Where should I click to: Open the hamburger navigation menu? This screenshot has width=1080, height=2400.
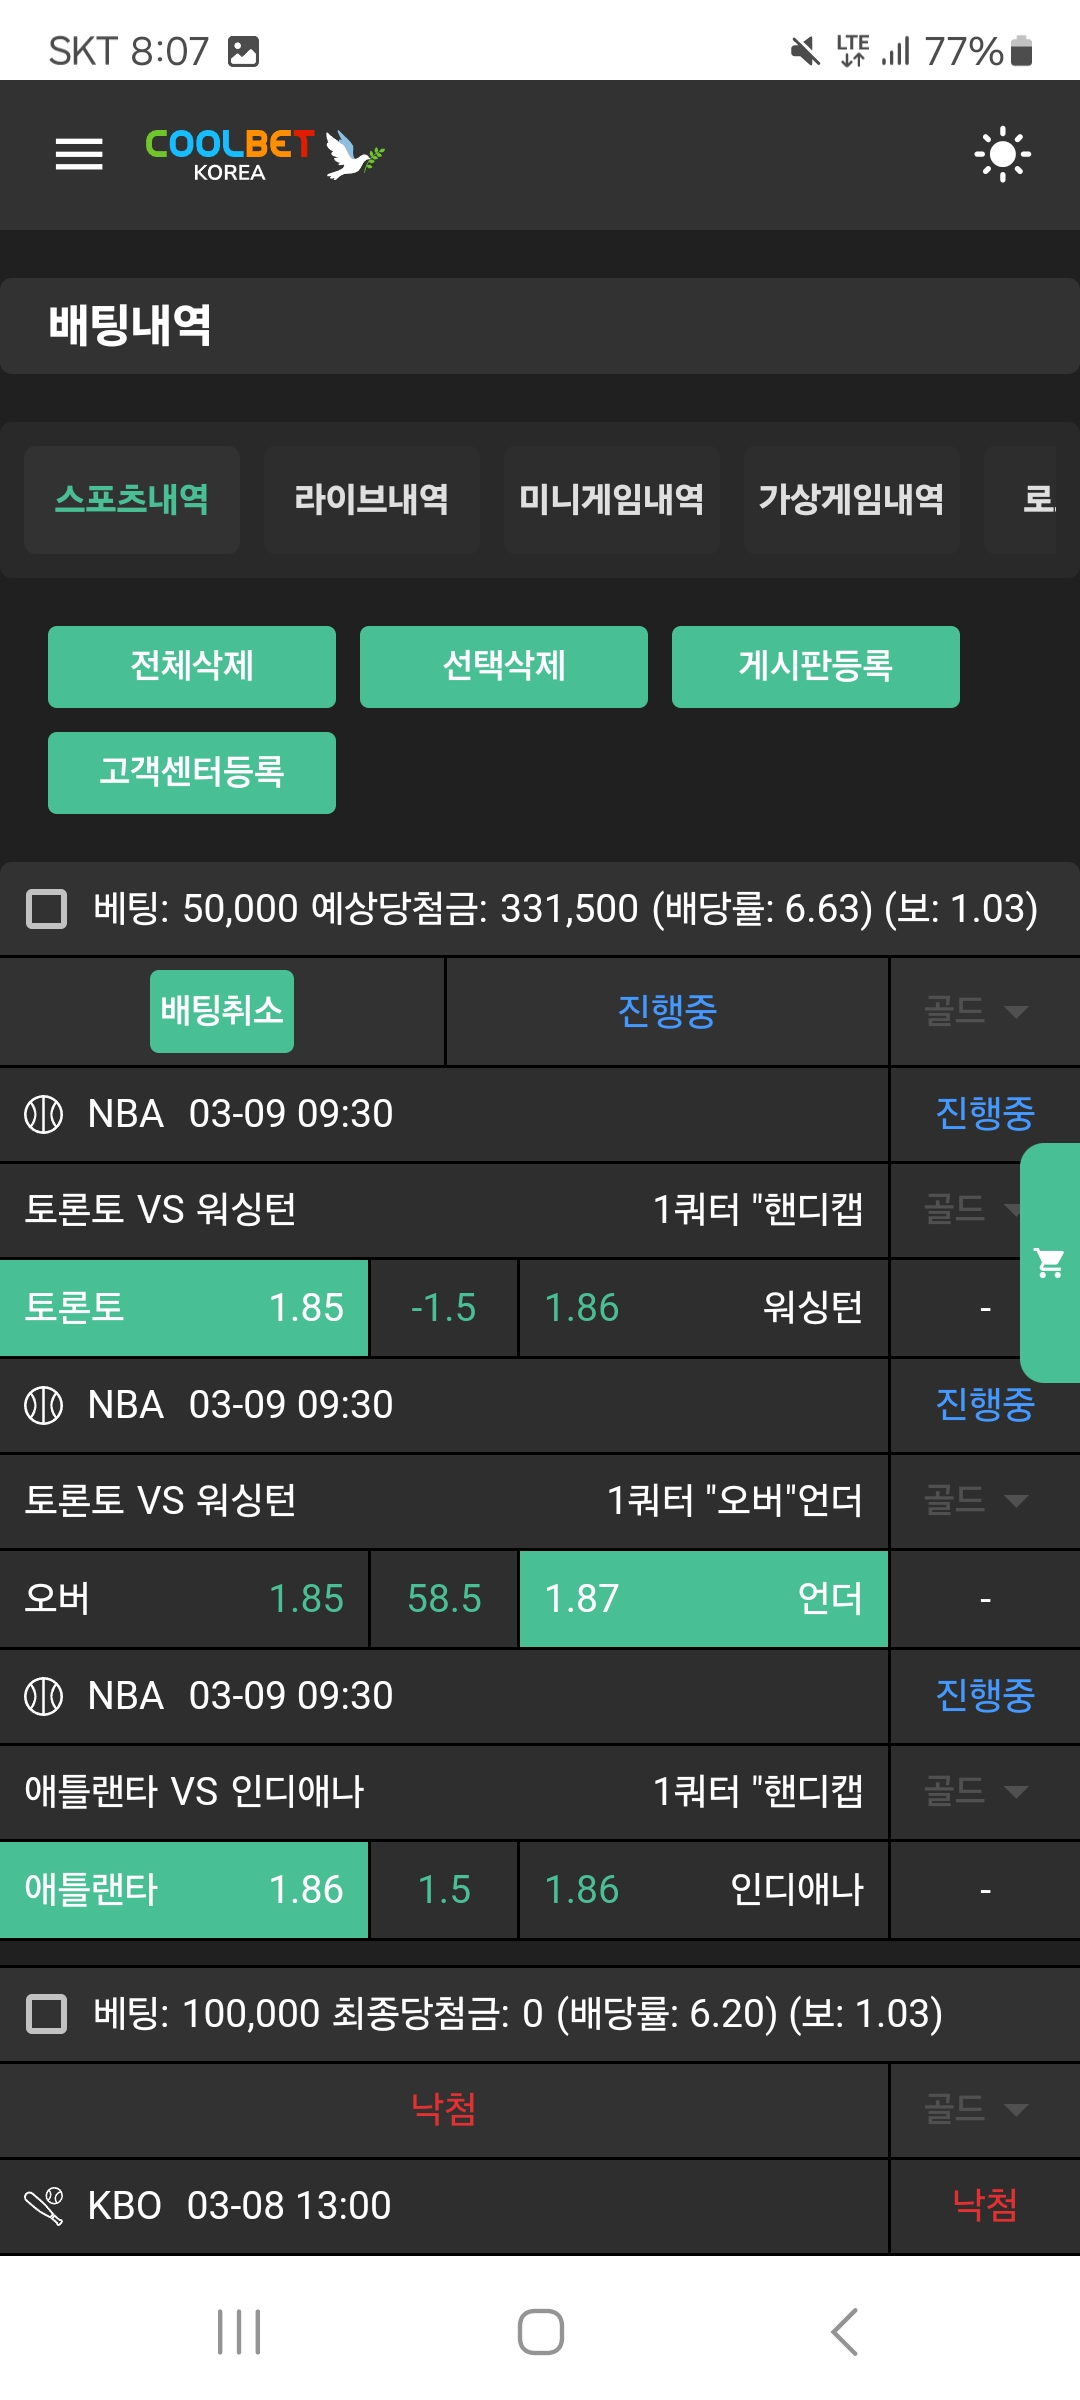click(79, 154)
